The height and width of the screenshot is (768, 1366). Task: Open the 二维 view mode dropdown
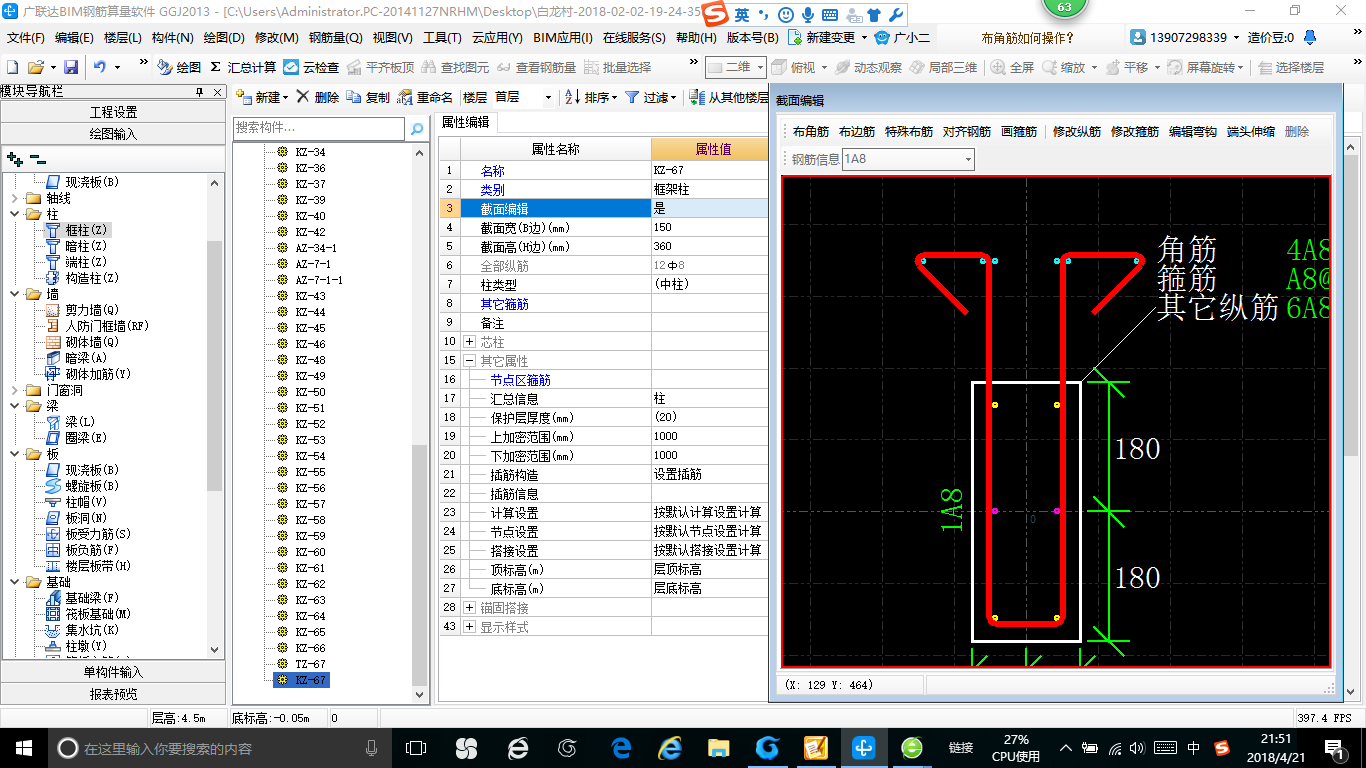[x=735, y=67]
